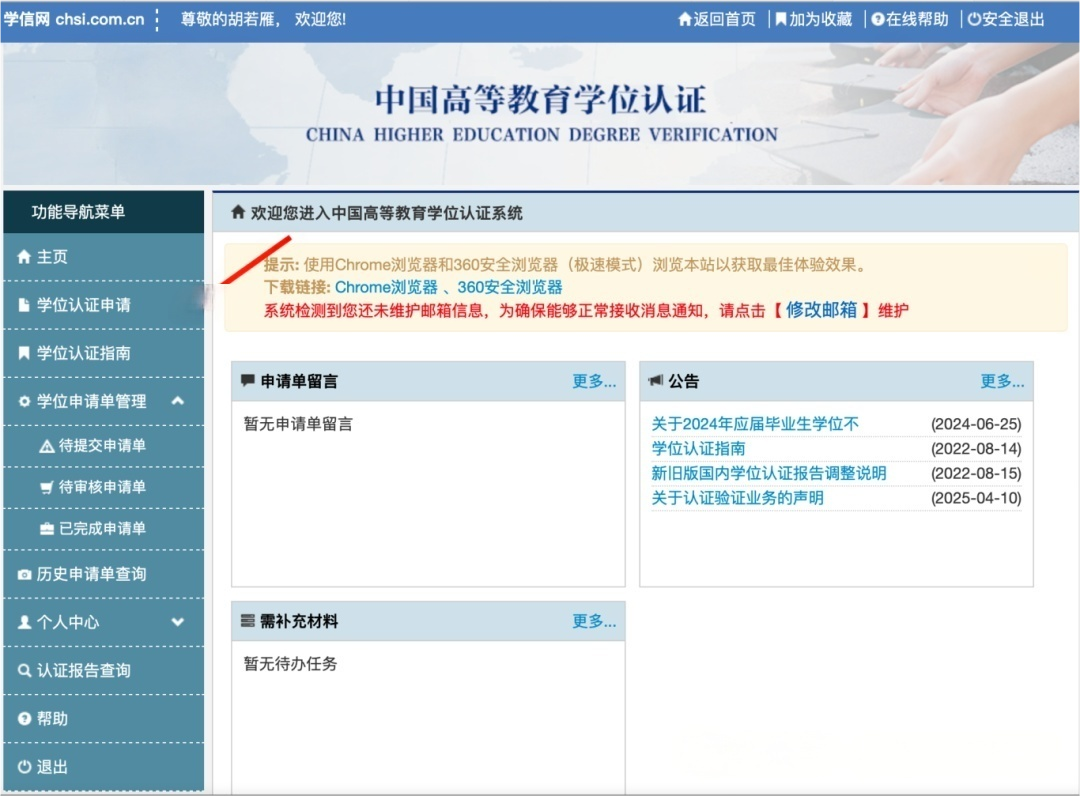Click the bookmark icon beside 学位认证指南
The width and height of the screenshot is (1080, 796).
(x=24, y=353)
